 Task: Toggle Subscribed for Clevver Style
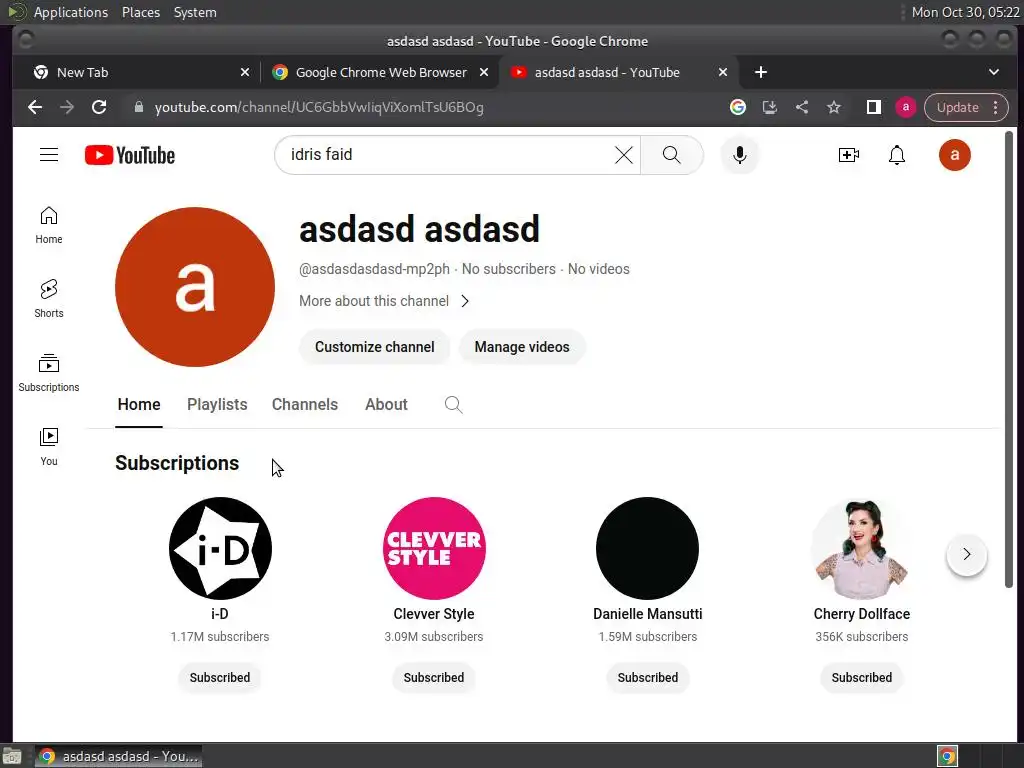point(434,678)
